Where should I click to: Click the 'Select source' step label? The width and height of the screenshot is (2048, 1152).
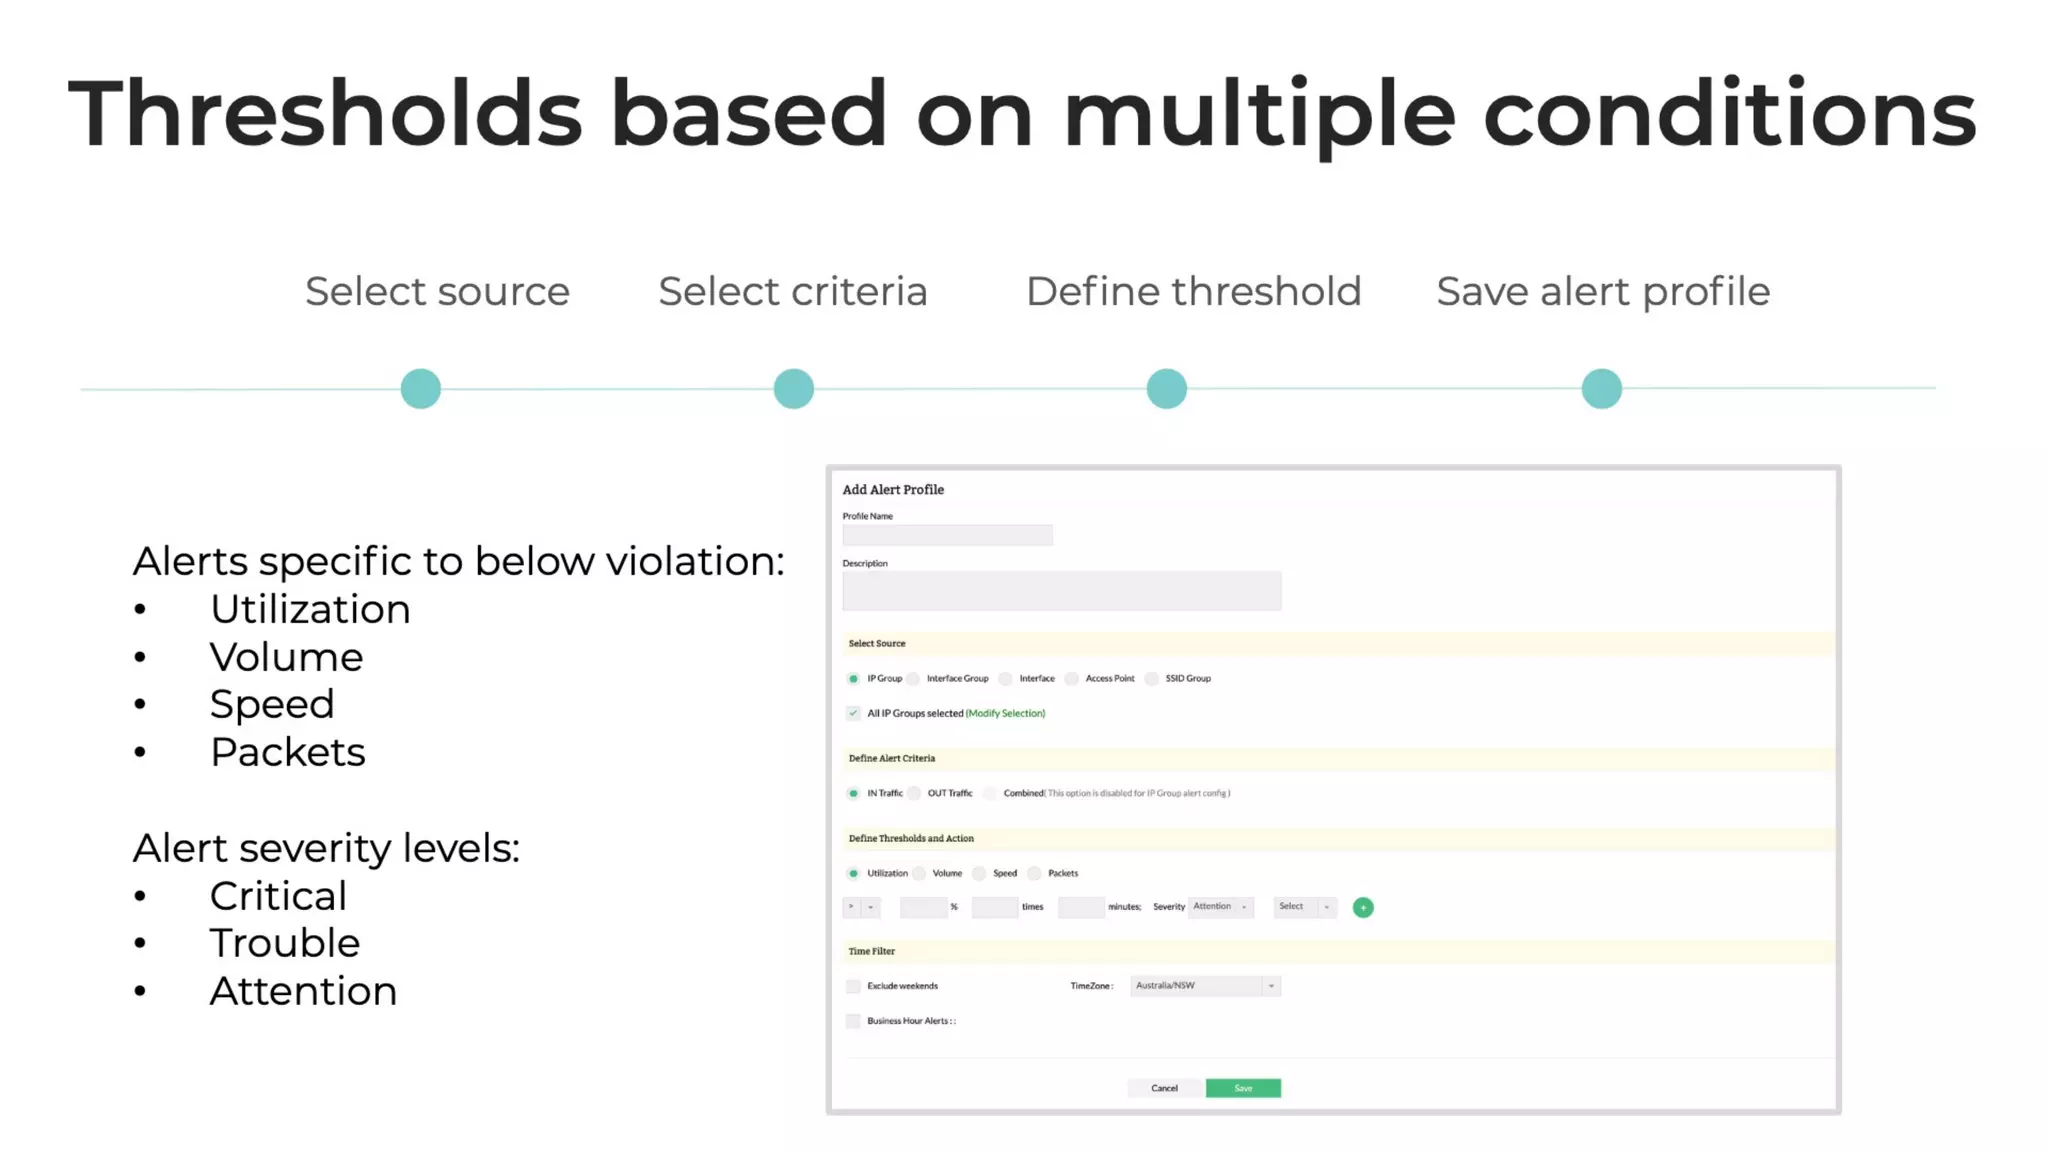tap(437, 292)
